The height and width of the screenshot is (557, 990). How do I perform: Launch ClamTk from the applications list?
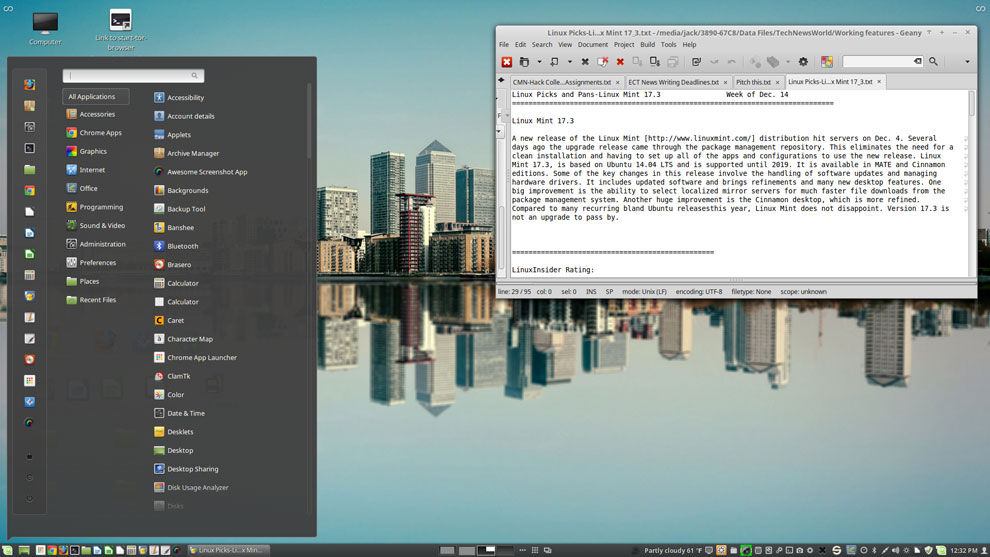(x=172, y=376)
